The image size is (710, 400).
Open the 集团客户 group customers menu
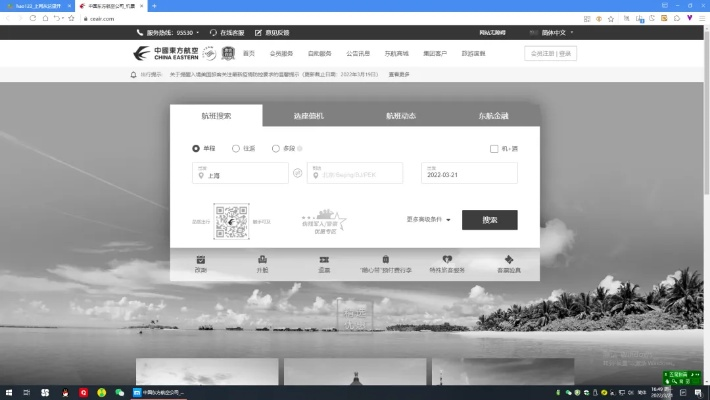pos(435,53)
